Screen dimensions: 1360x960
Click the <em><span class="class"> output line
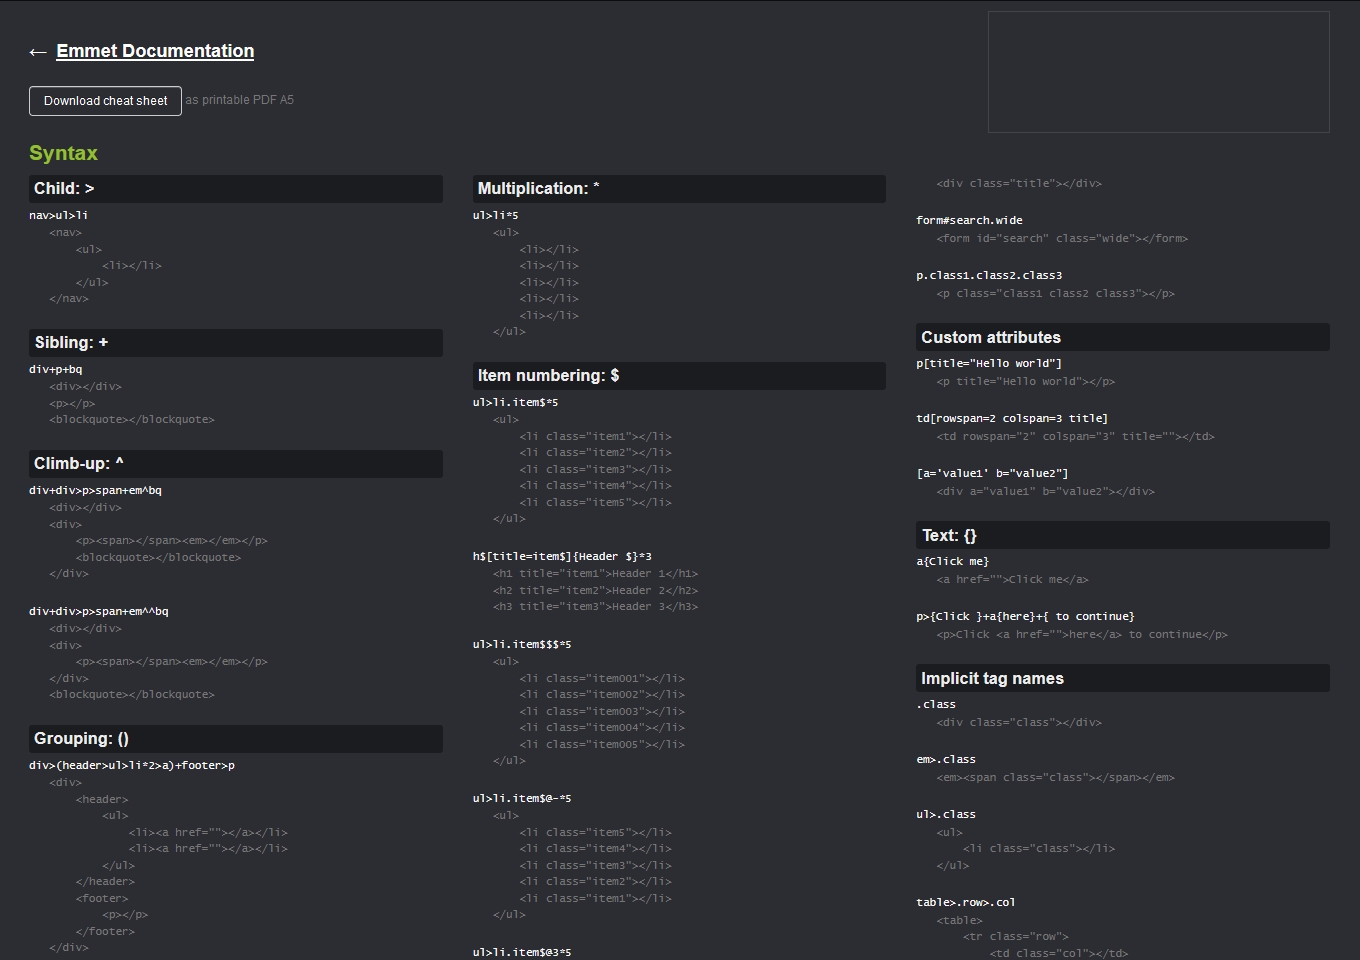pyautogui.click(x=1056, y=777)
